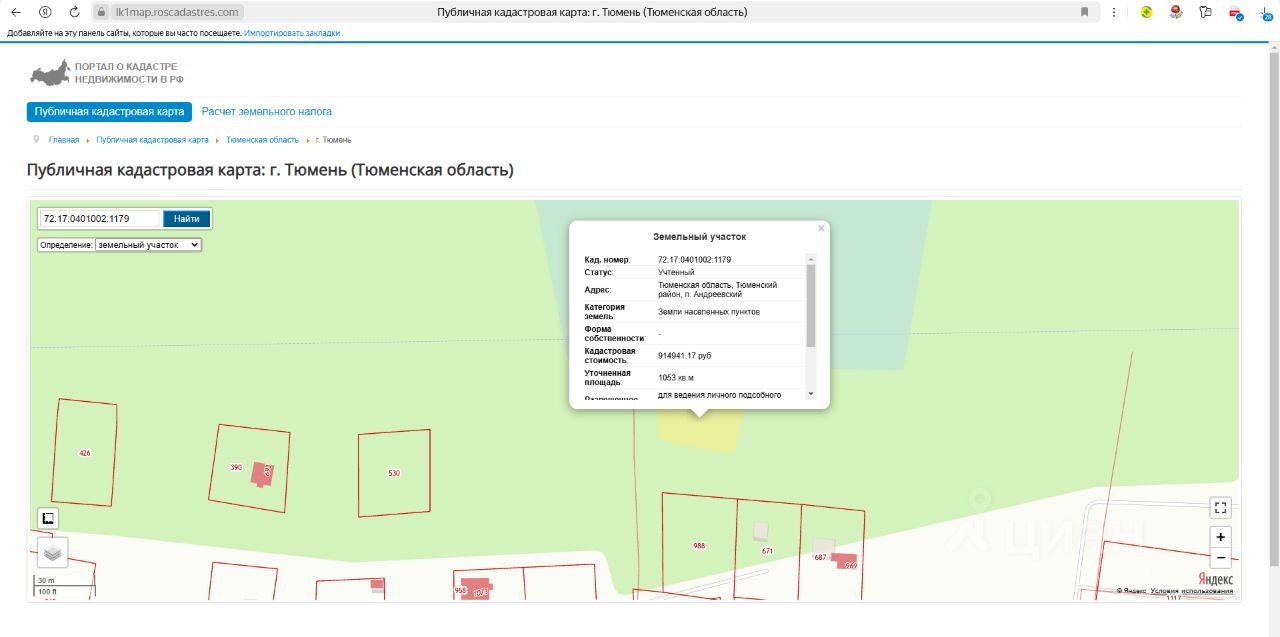Click the Импортировать закладки link
Viewport: 1280px width, 637px height.
292,33
